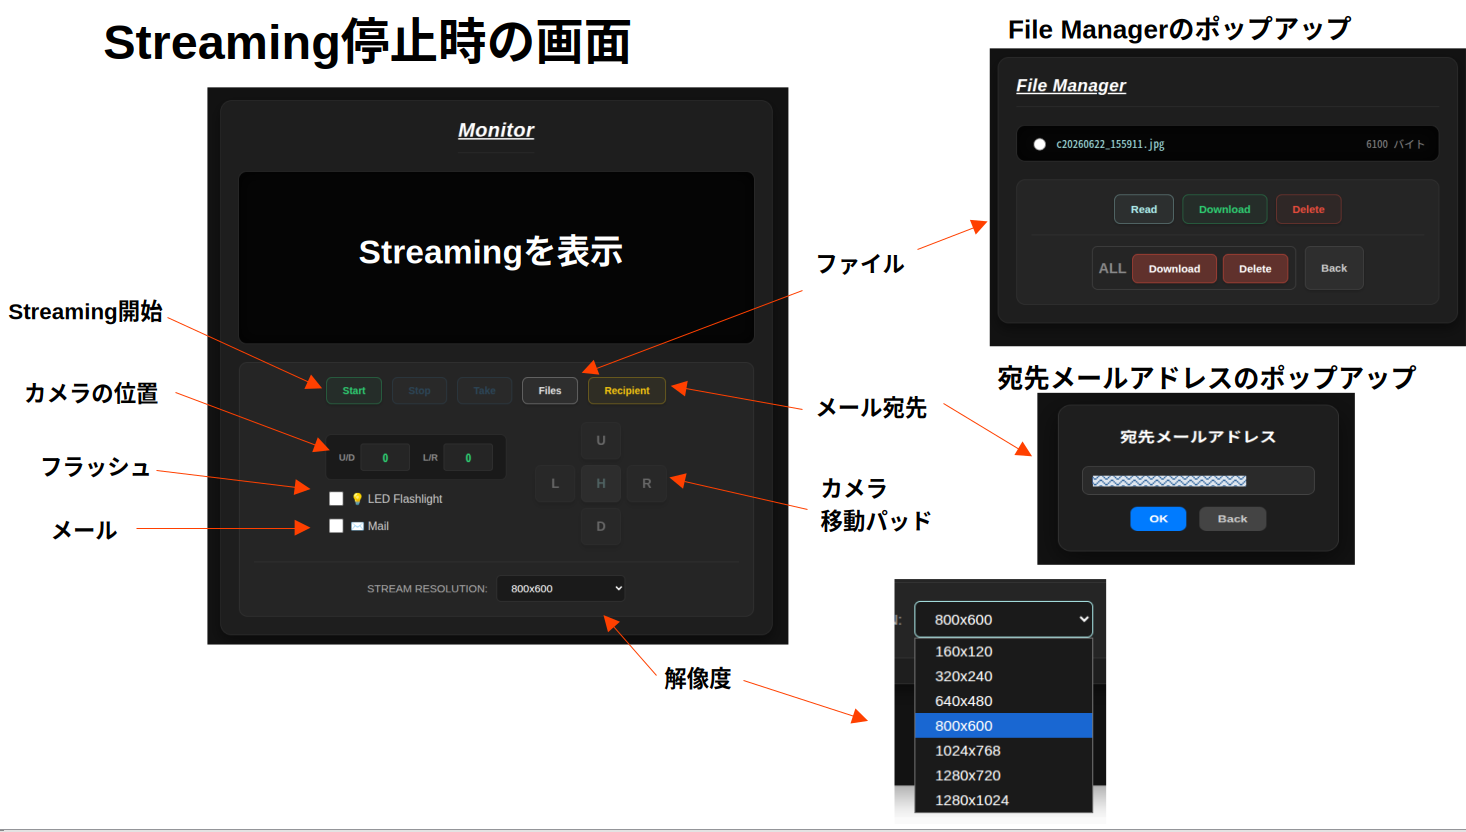Click the envelope icon beside Mail
Image resolution: width=1466 pixels, height=832 pixels.
357,526
